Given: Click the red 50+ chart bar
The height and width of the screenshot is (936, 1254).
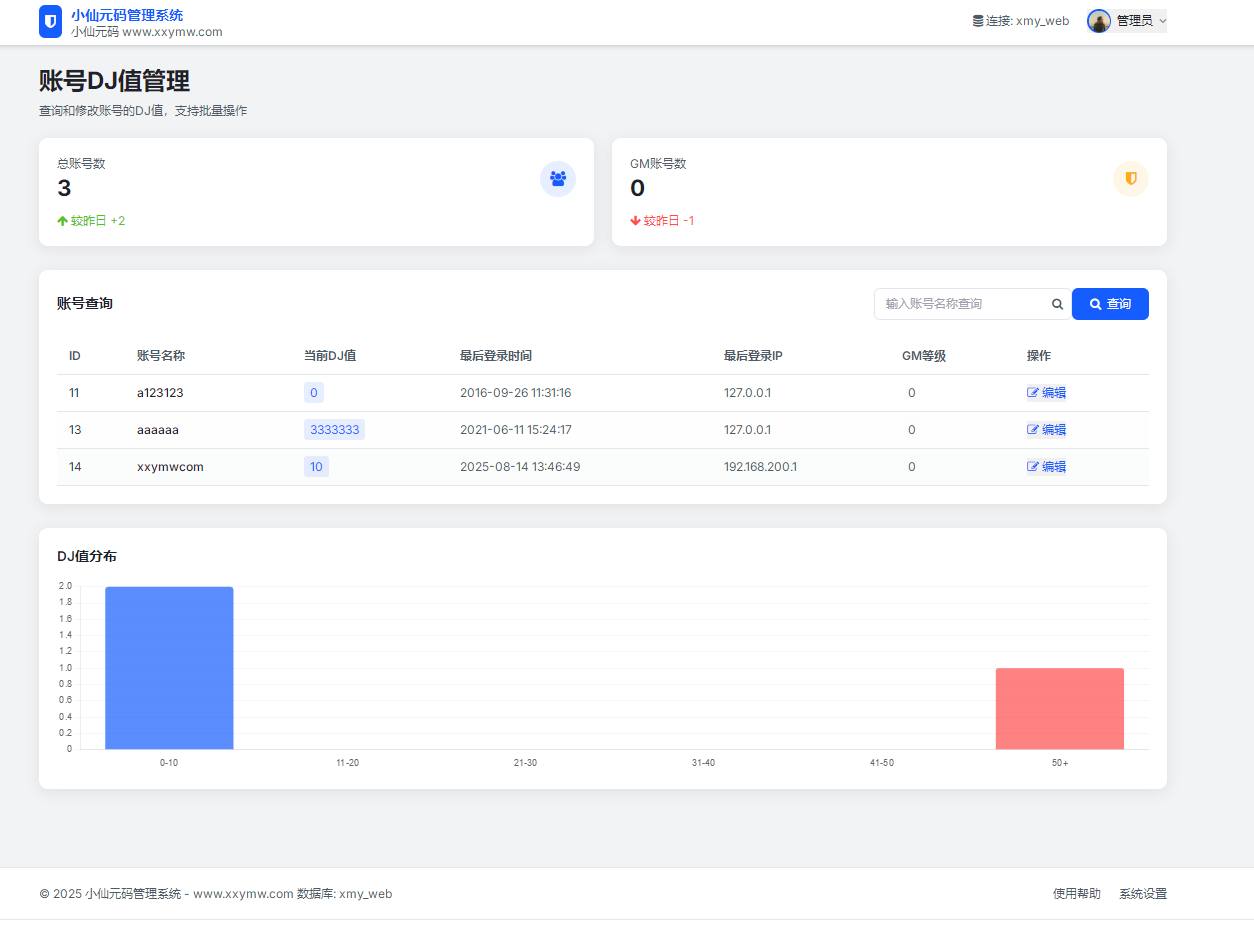Looking at the screenshot, I should tap(1060, 709).
